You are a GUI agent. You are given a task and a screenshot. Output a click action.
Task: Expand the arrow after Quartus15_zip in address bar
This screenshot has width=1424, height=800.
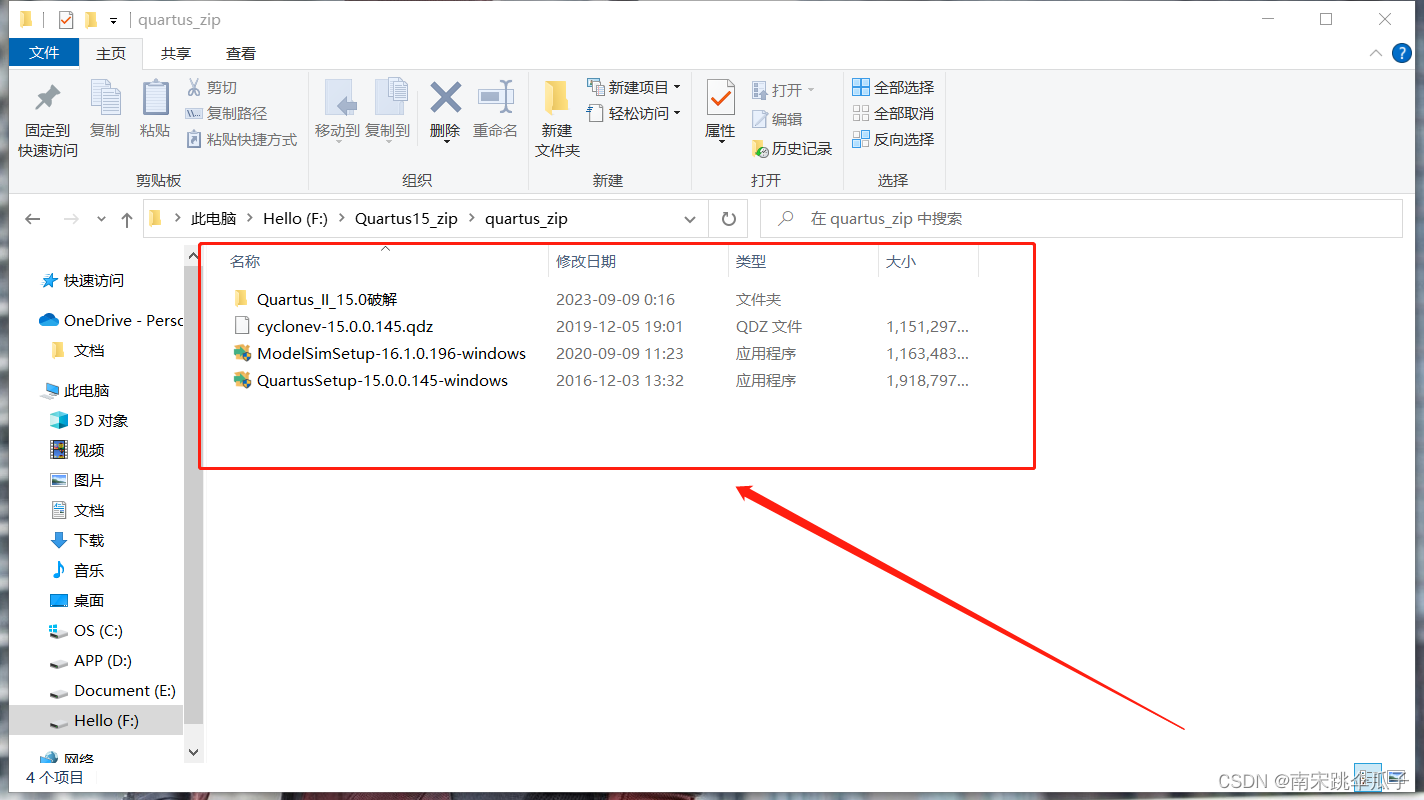pos(471,218)
